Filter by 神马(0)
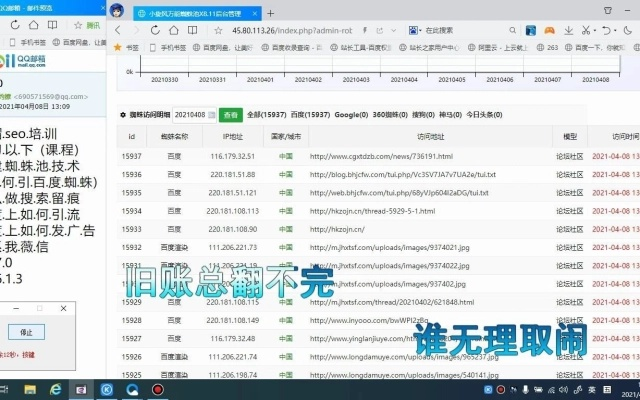640x400 pixels. pyautogui.click(x=450, y=115)
